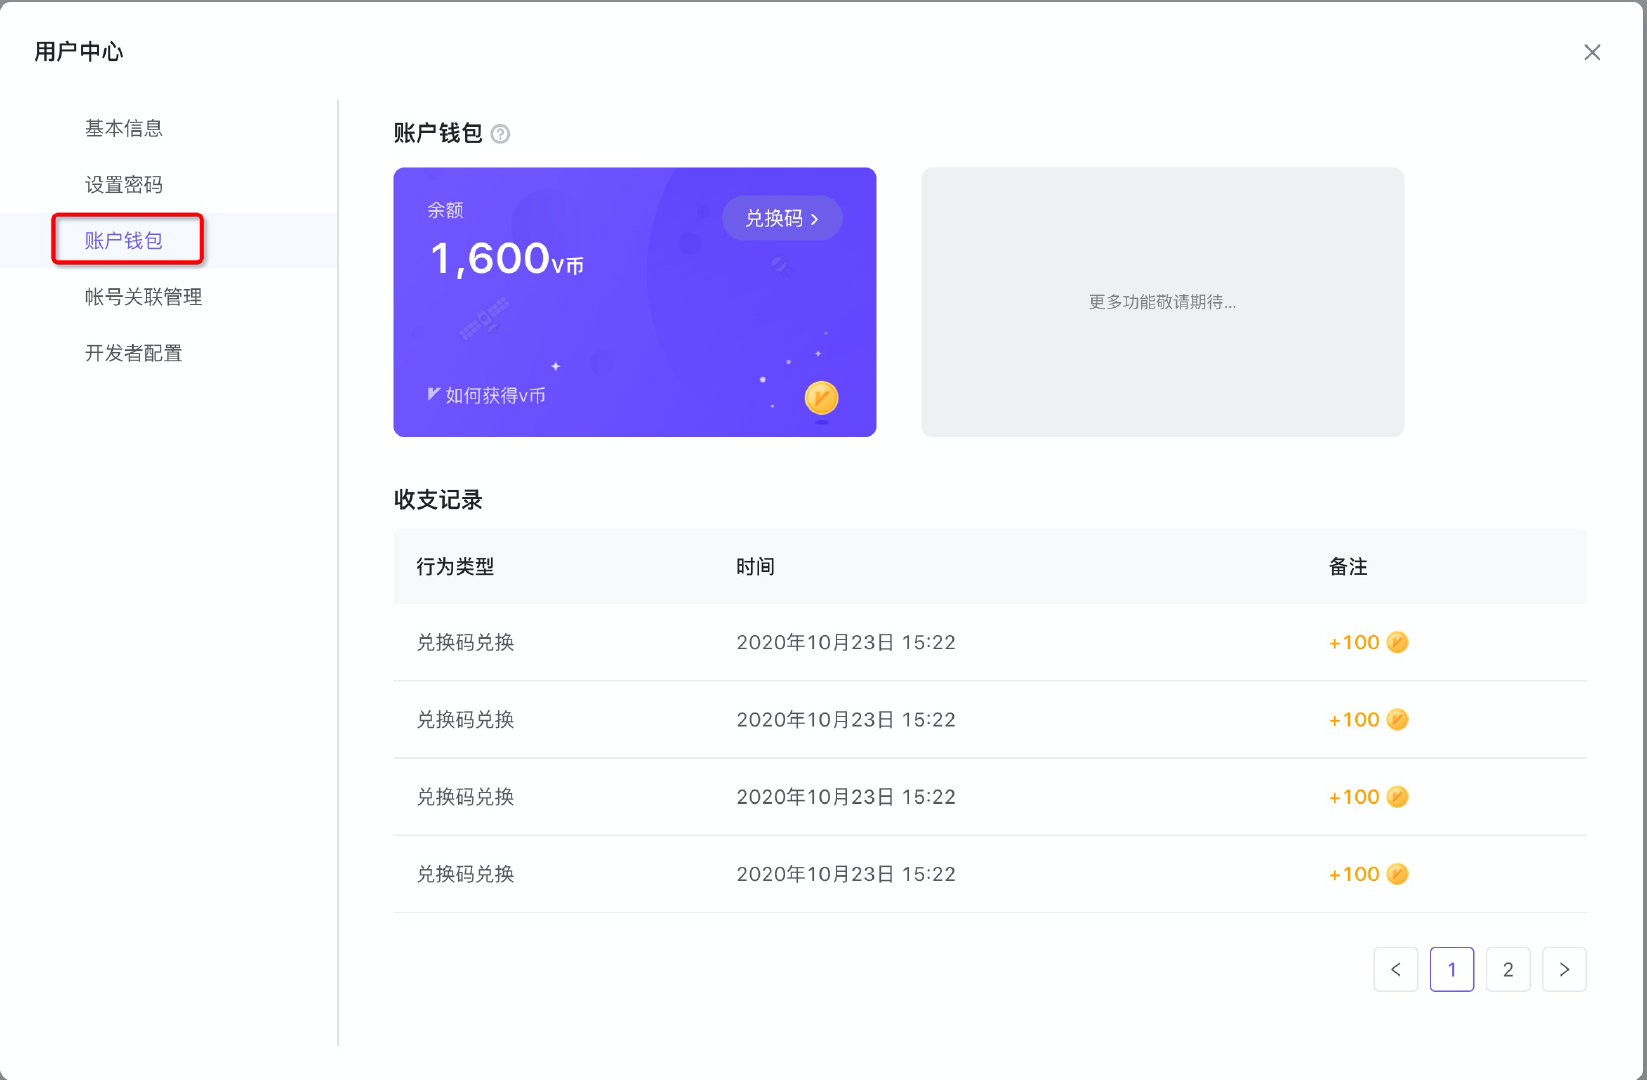Select the 账户钱包 sidebar entry
Viewport: 1647px width, 1080px height.
125,239
